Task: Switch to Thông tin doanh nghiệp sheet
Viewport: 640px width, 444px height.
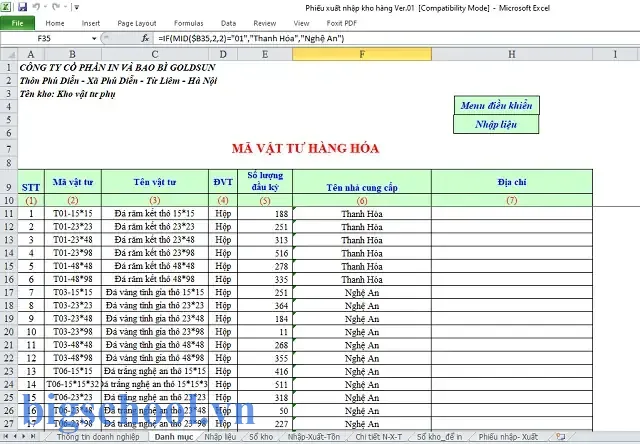Action: coord(98,437)
